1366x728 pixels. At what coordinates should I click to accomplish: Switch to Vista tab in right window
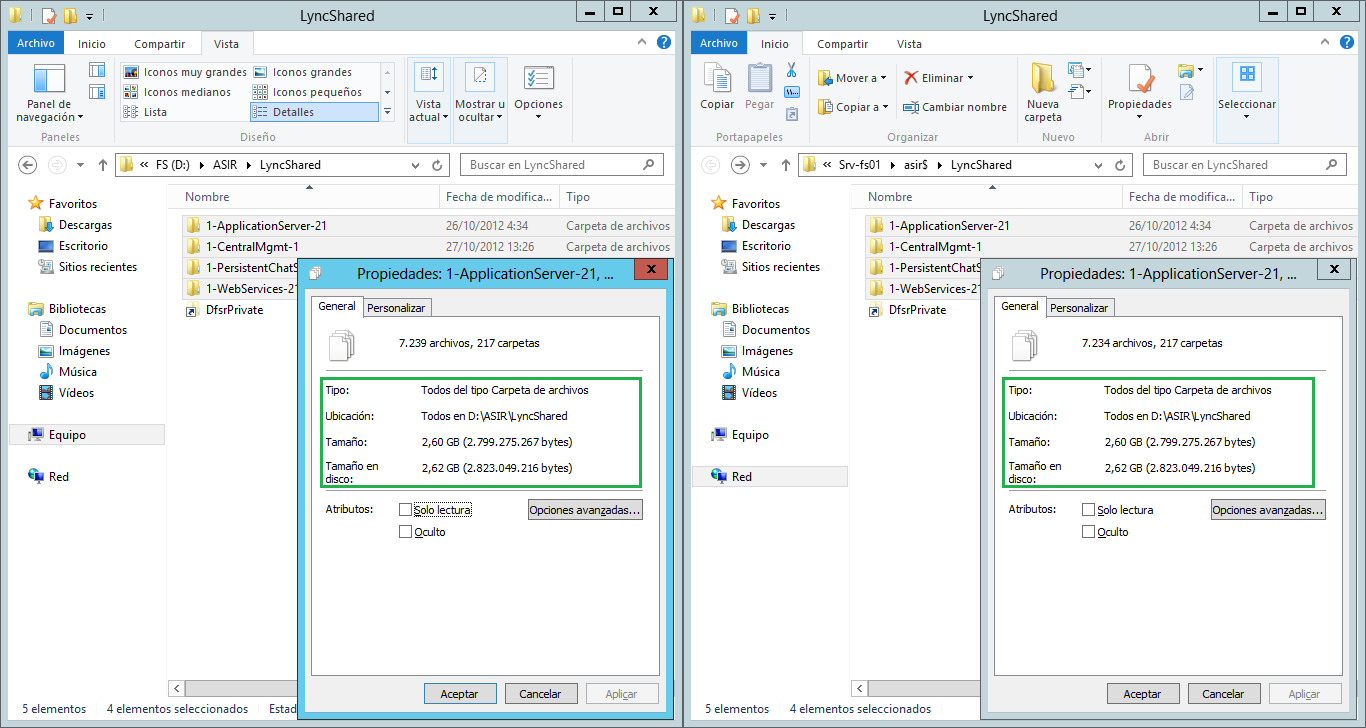[x=909, y=44]
